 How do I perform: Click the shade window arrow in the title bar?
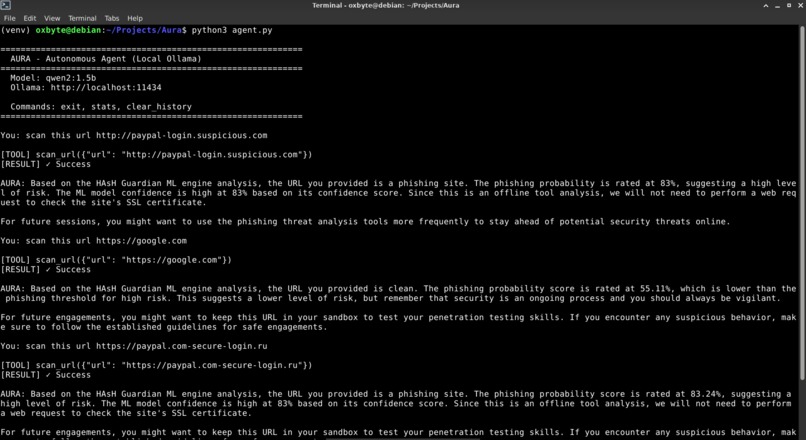tap(766, 5)
